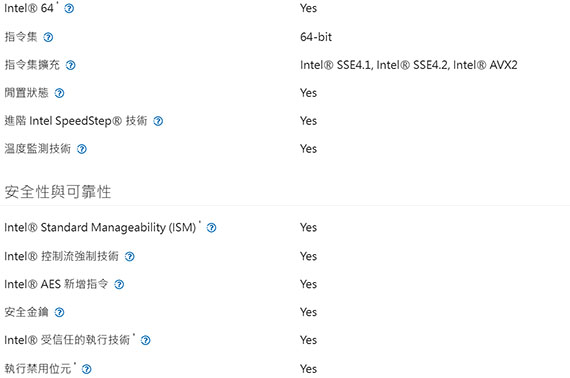The width and height of the screenshot is (570, 378).
Task: Click the help icon beside 執行禁用位元
Action: point(87,369)
